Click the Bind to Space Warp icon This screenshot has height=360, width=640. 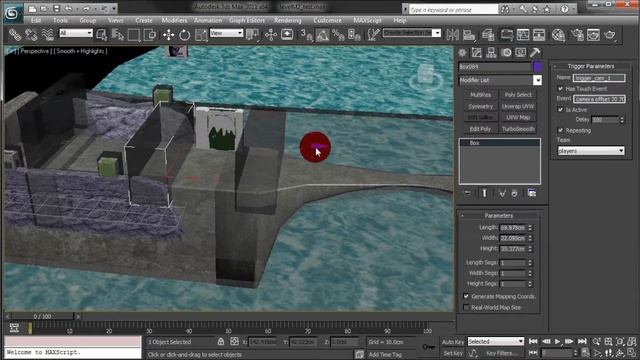[x=47, y=35]
